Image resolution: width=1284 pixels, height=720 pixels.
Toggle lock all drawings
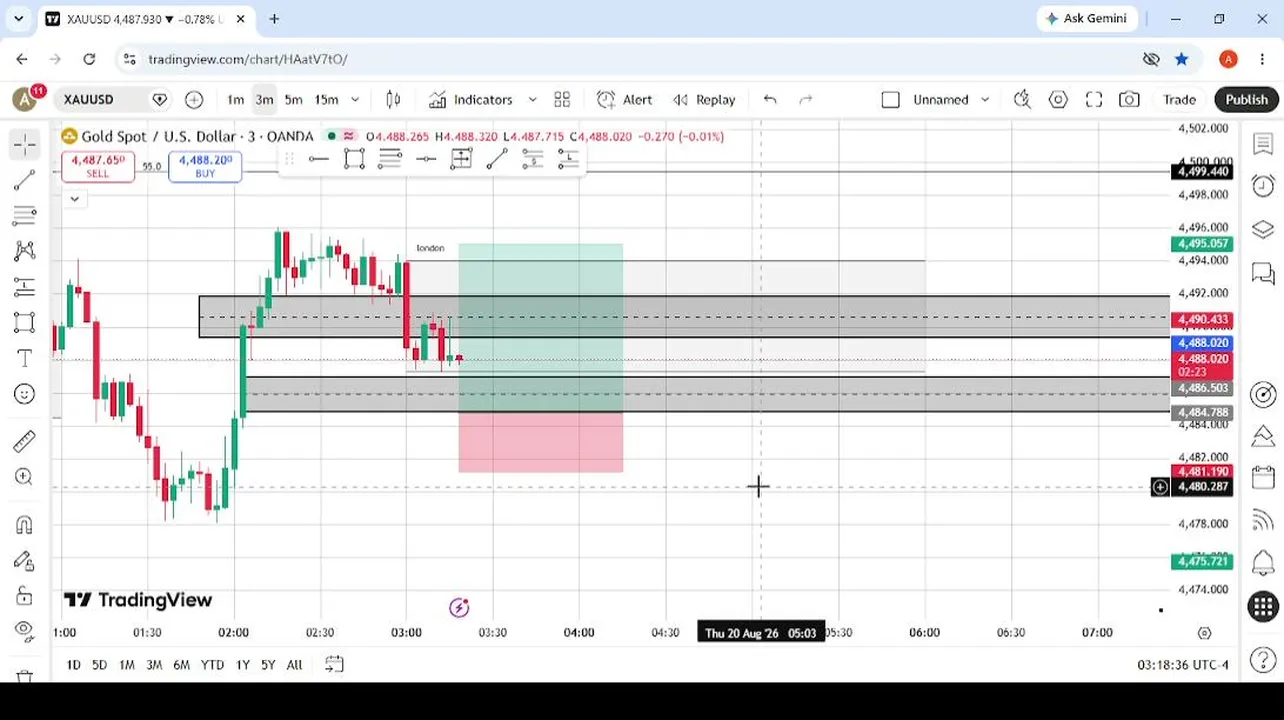coord(25,597)
